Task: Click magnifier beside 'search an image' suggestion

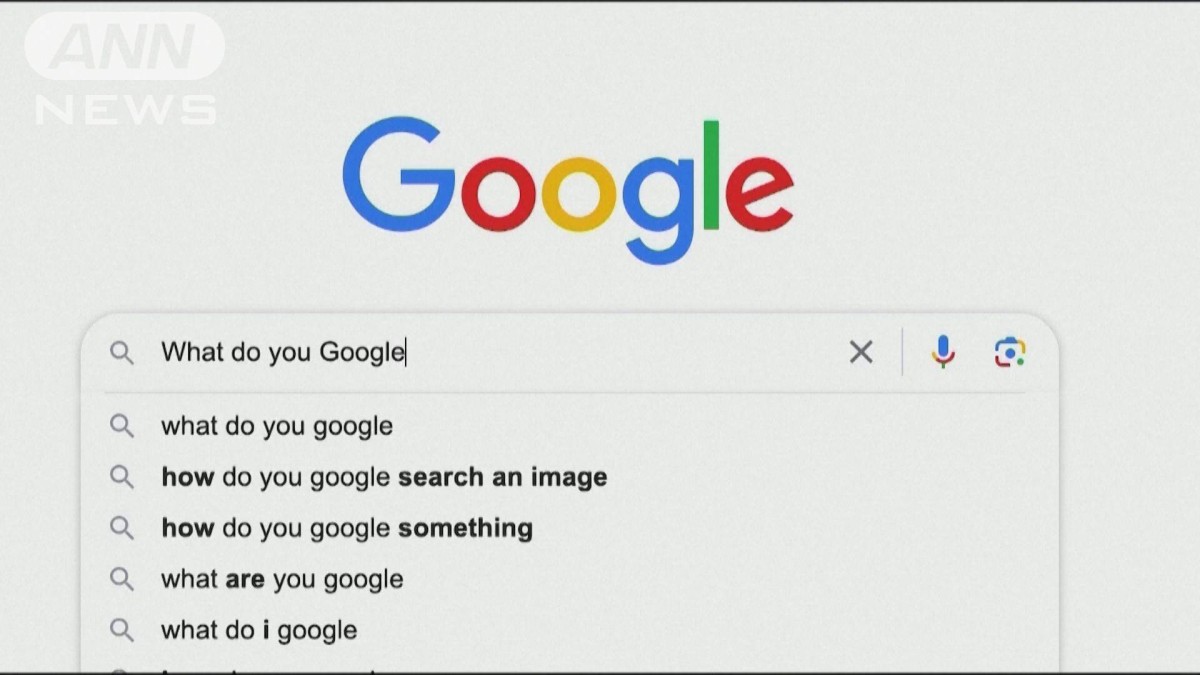Action: point(122,477)
